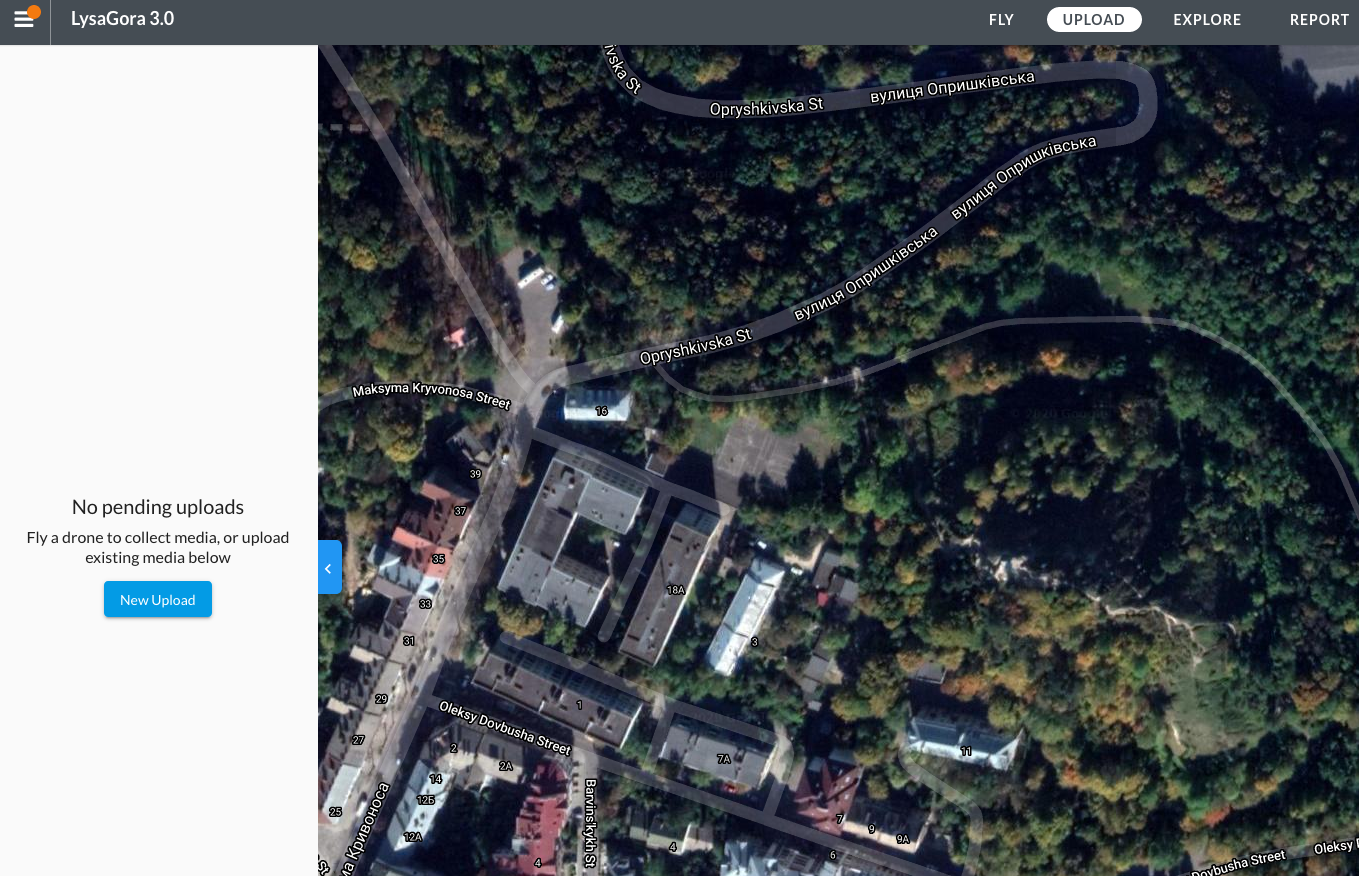
Task: Select the UPLOAD tab
Action: (x=1093, y=19)
